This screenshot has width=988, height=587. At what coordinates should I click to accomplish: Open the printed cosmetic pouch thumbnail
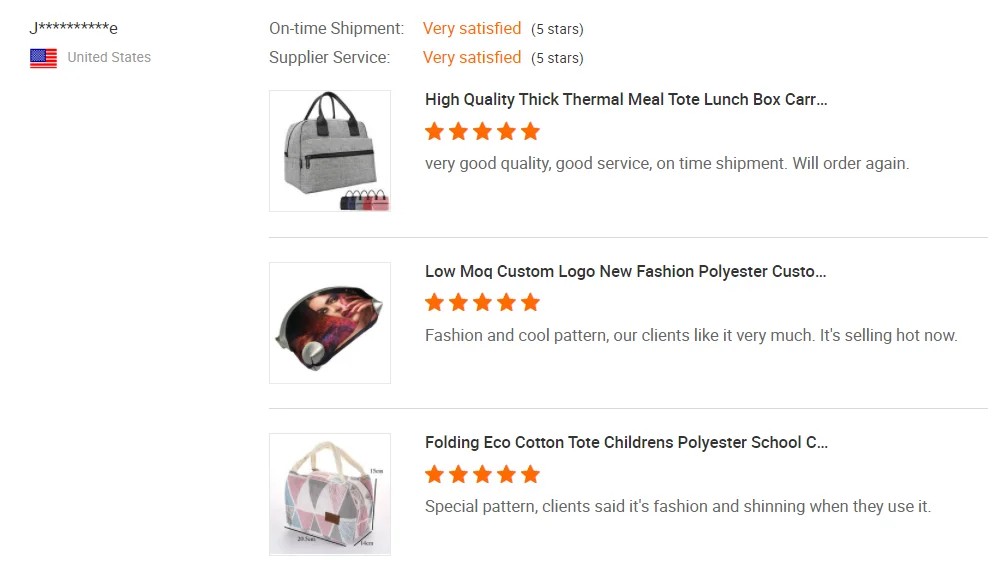pyautogui.click(x=329, y=322)
